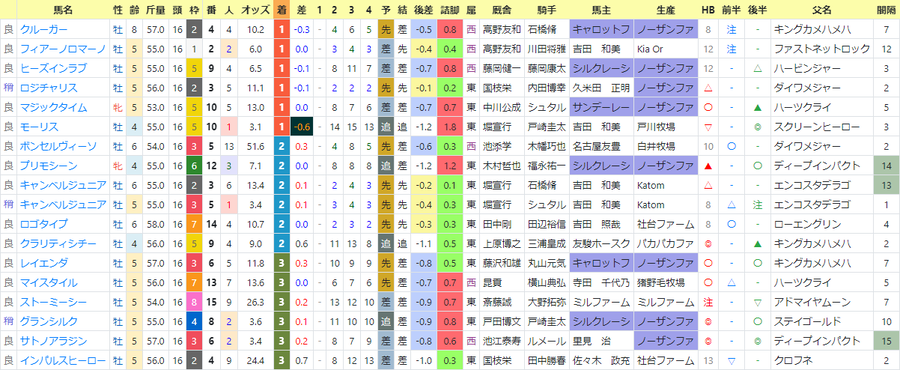Screen dimensions: 900x370
Task: Click the 騎手 column header
Action: 547,10
